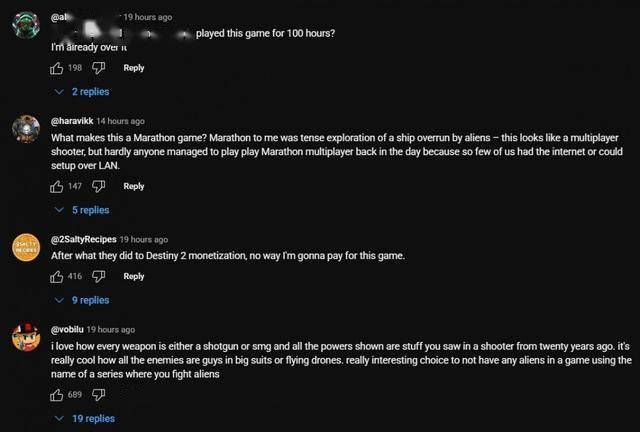Like @2SaltyRecipes' Destiny 2 comment
640x432 pixels.
pos(56,276)
